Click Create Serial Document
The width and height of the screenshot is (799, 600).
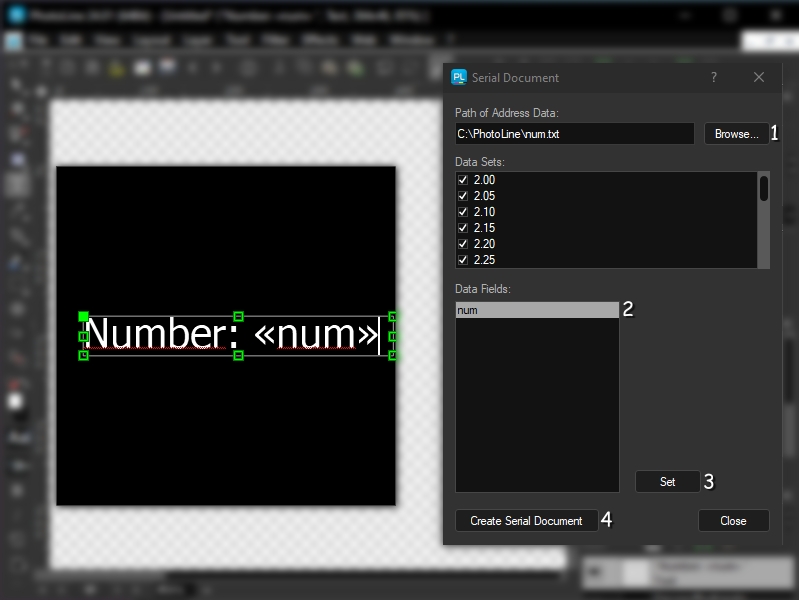pyautogui.click(x=526, y=520)
